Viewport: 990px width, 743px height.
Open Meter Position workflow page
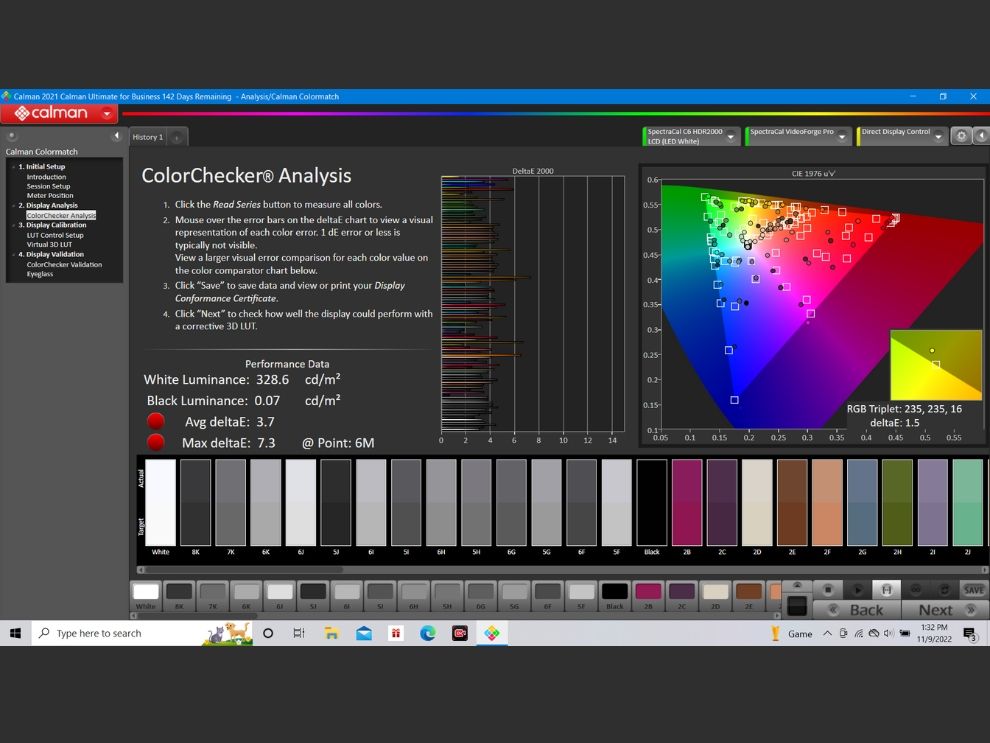click(50, 196)
